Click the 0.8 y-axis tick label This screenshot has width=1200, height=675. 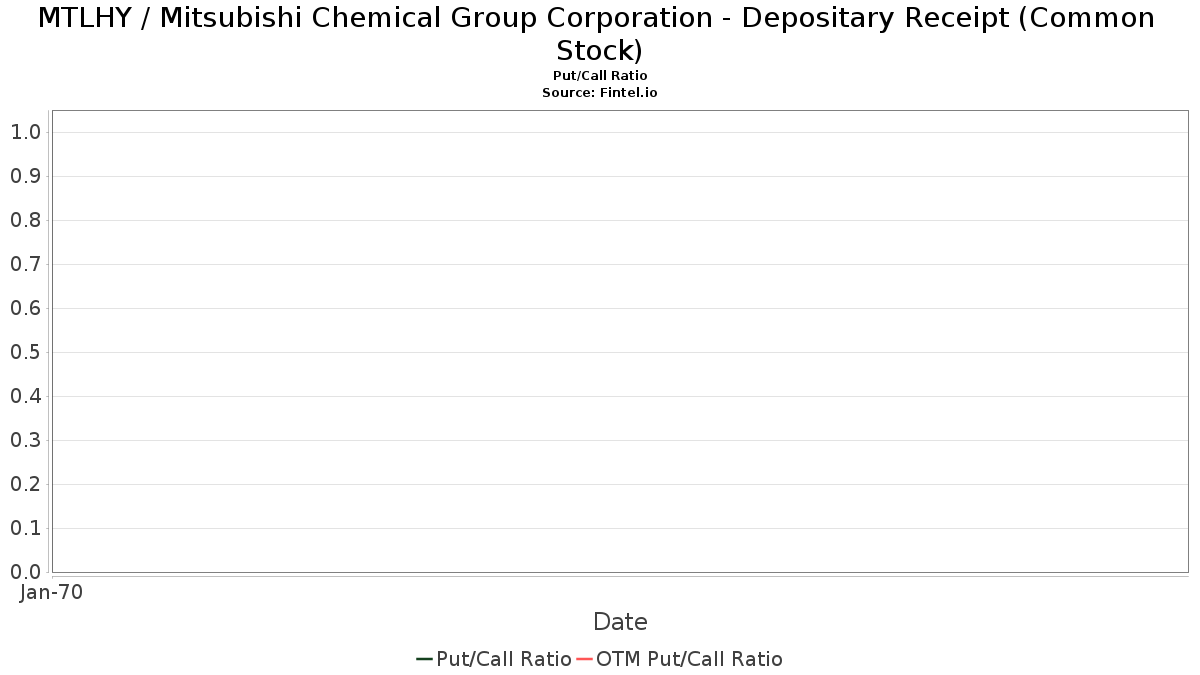coord(25,220)
